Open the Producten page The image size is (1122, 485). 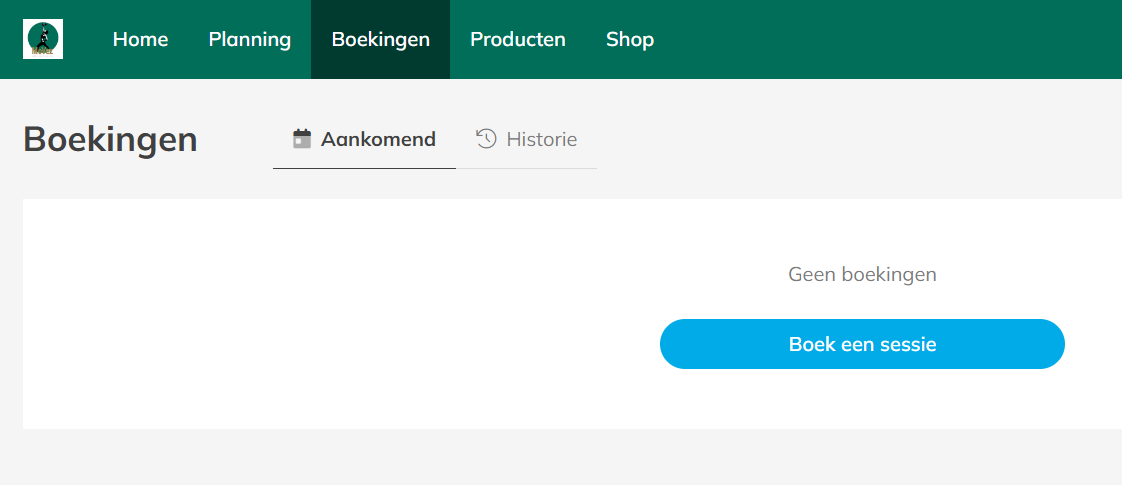point(517,39)
